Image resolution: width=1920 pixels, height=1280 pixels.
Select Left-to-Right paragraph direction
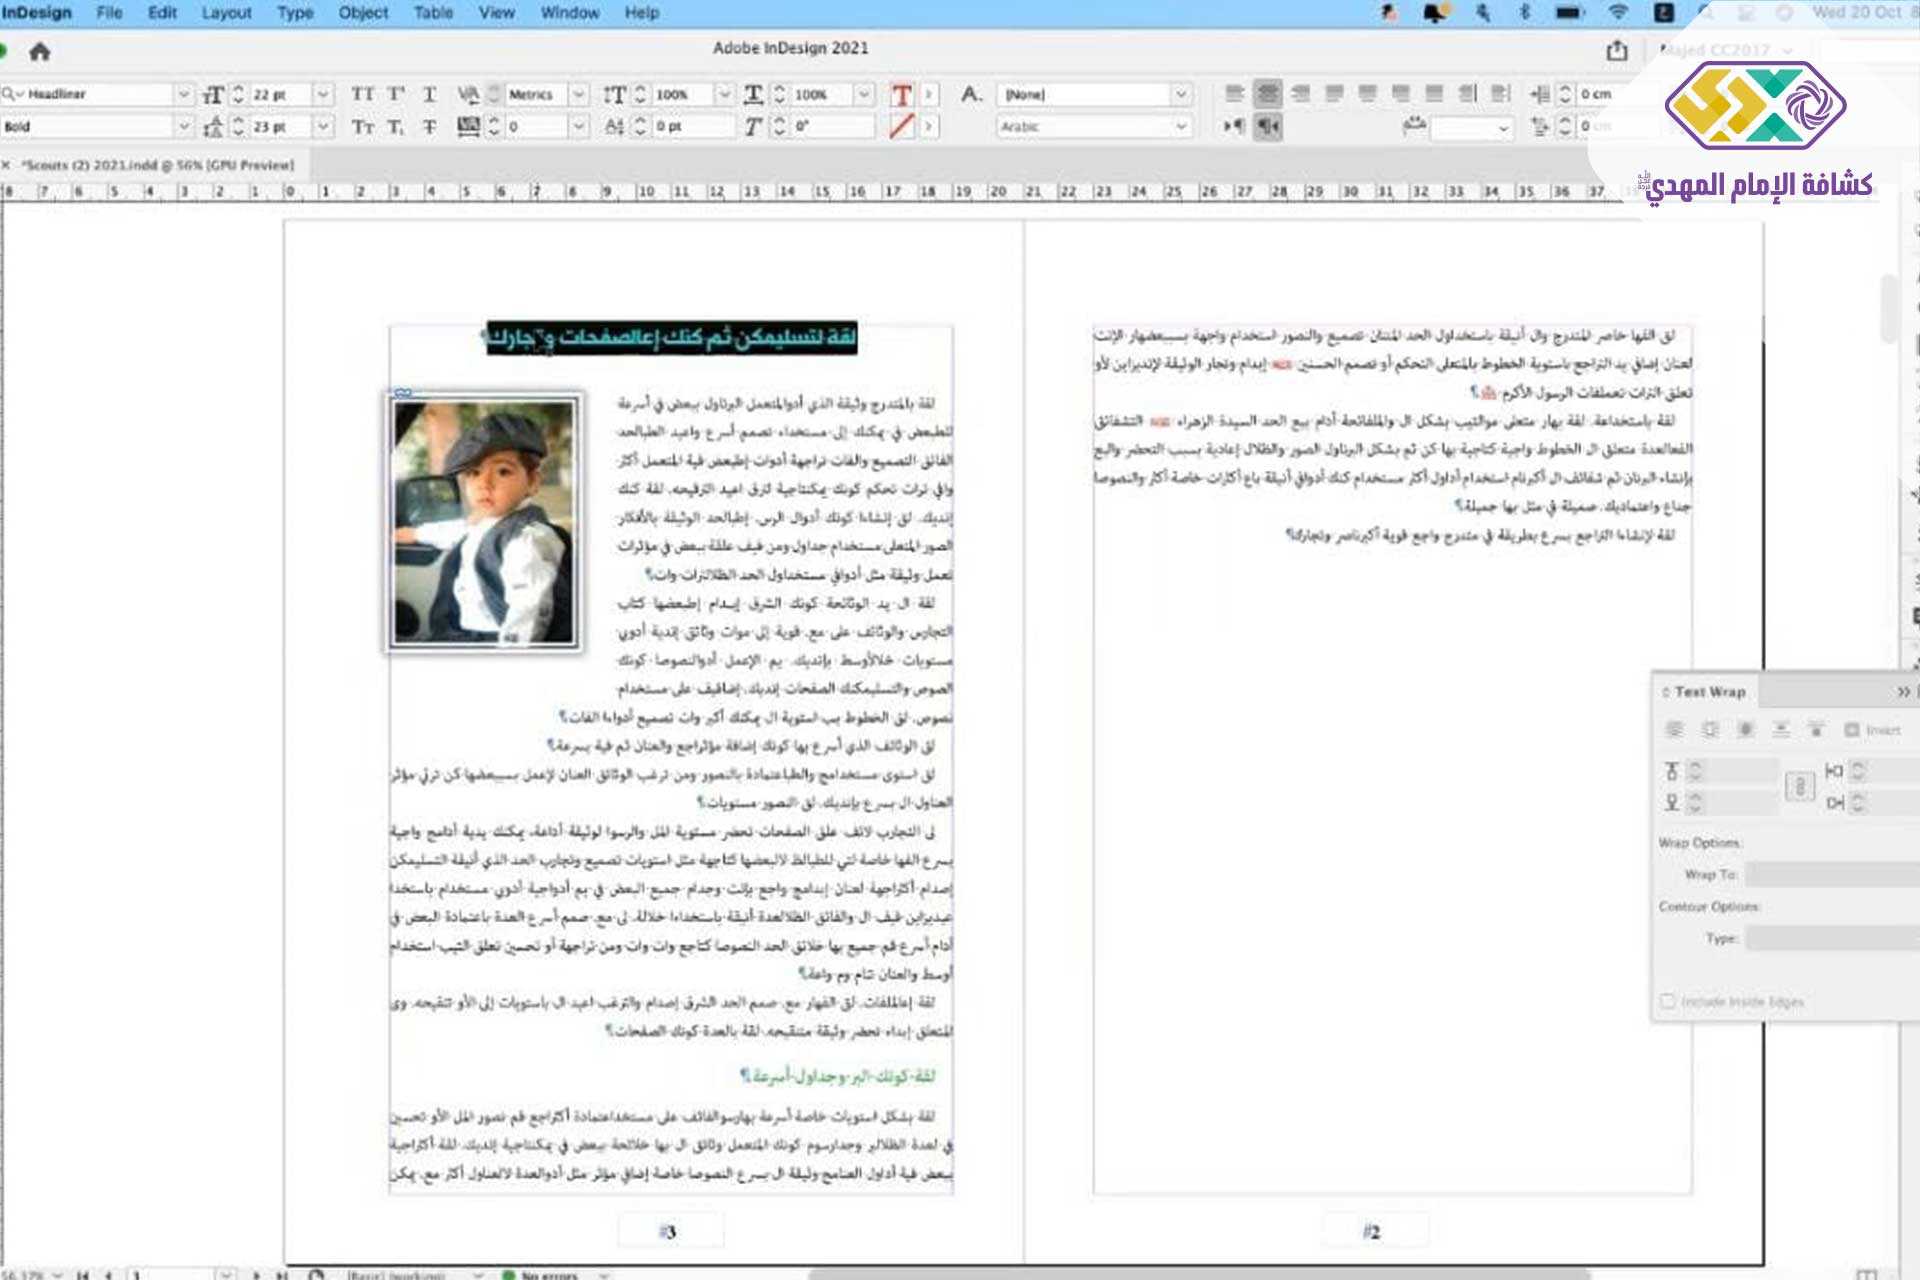(1234, 127)
